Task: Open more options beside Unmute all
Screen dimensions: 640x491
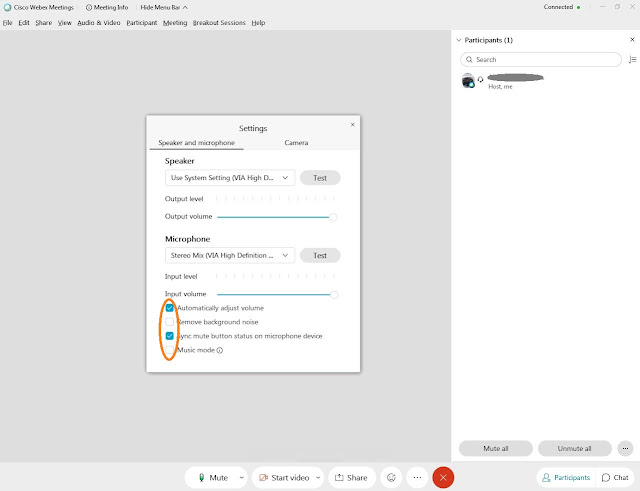Action: [x=625, y=449]
